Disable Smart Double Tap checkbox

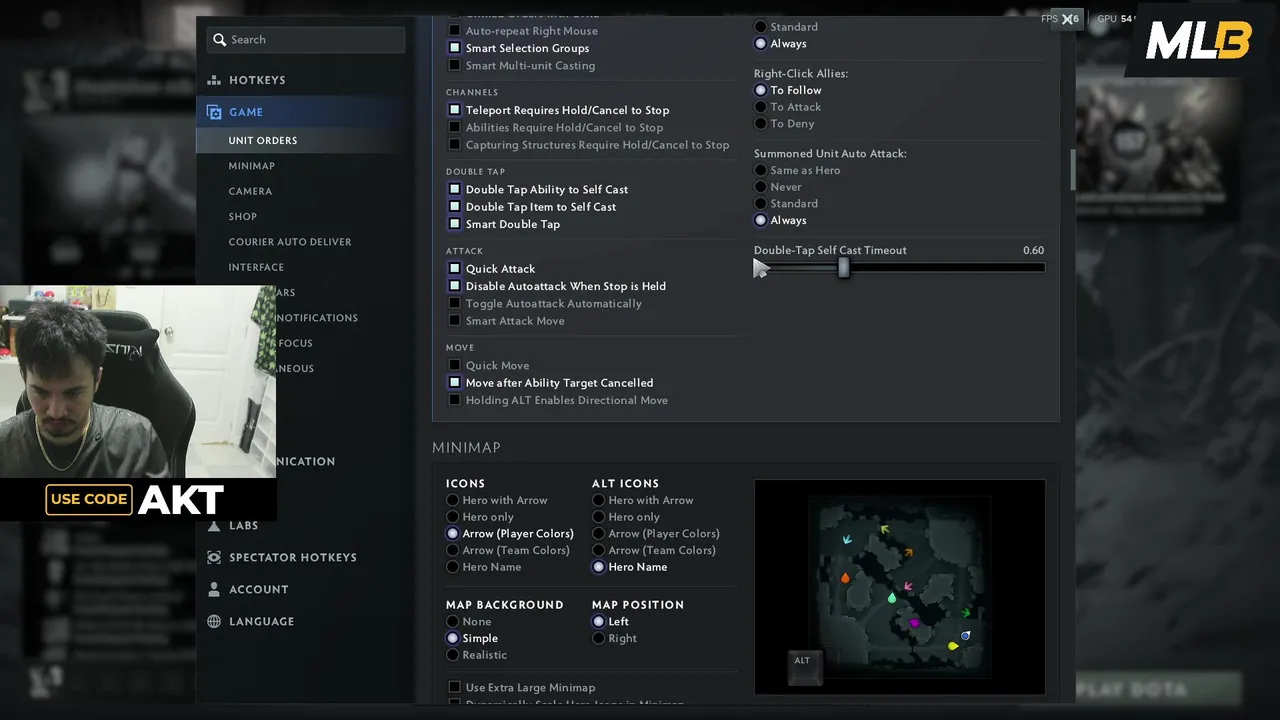point(455,224)
